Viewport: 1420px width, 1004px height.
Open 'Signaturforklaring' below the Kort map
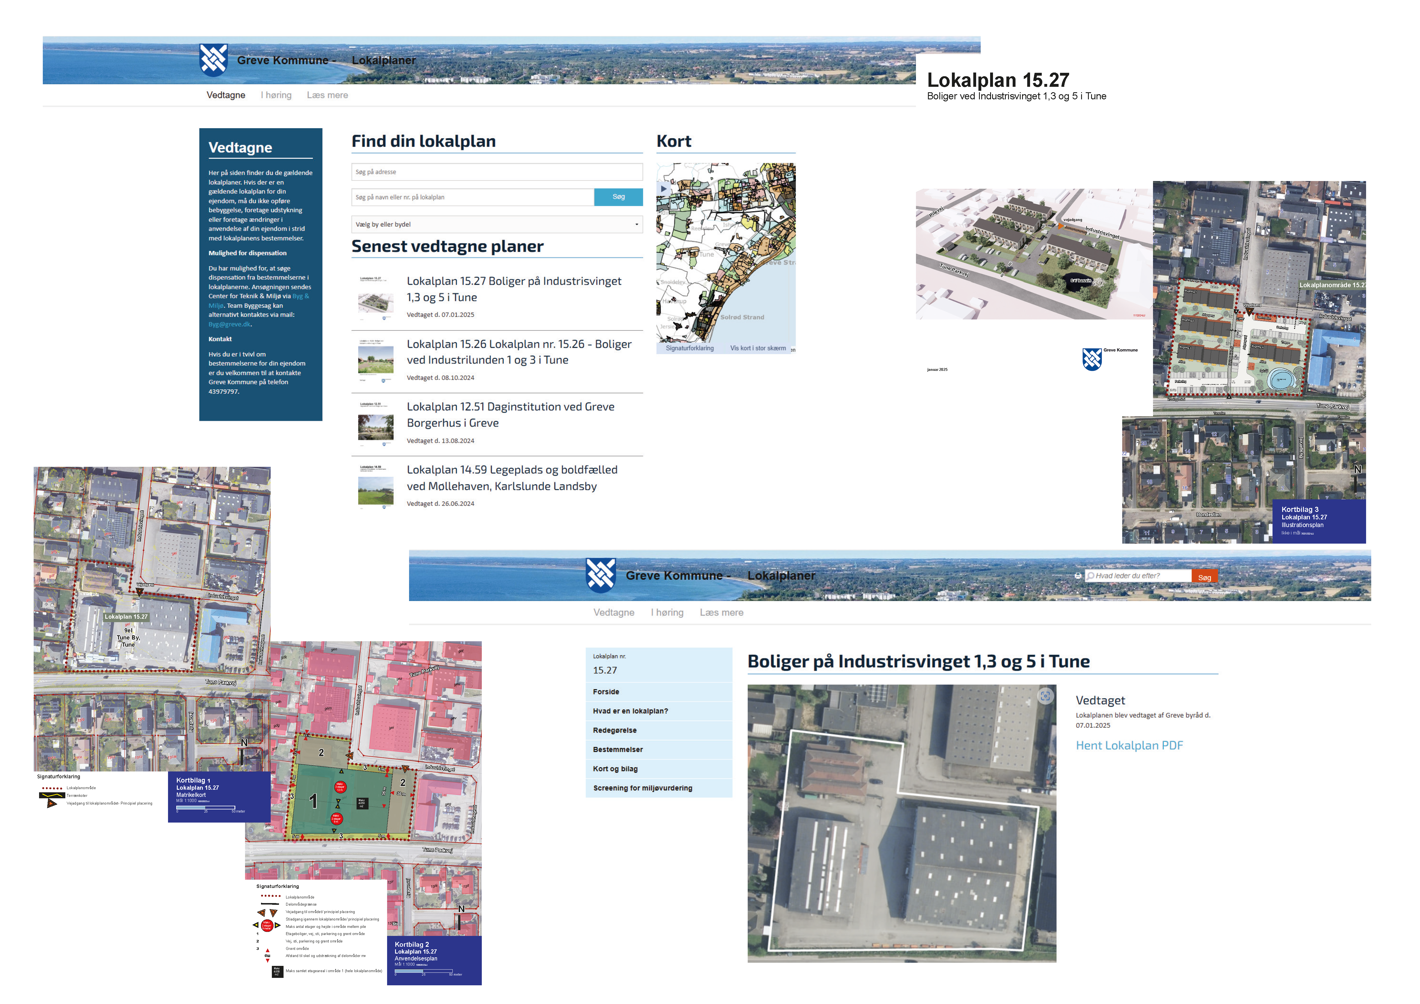point(690,348)
